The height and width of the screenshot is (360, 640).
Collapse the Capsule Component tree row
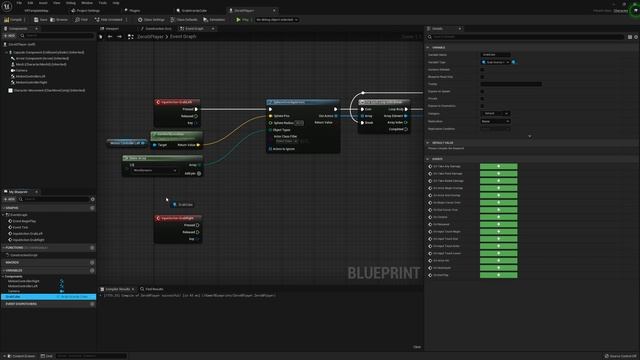6,53
